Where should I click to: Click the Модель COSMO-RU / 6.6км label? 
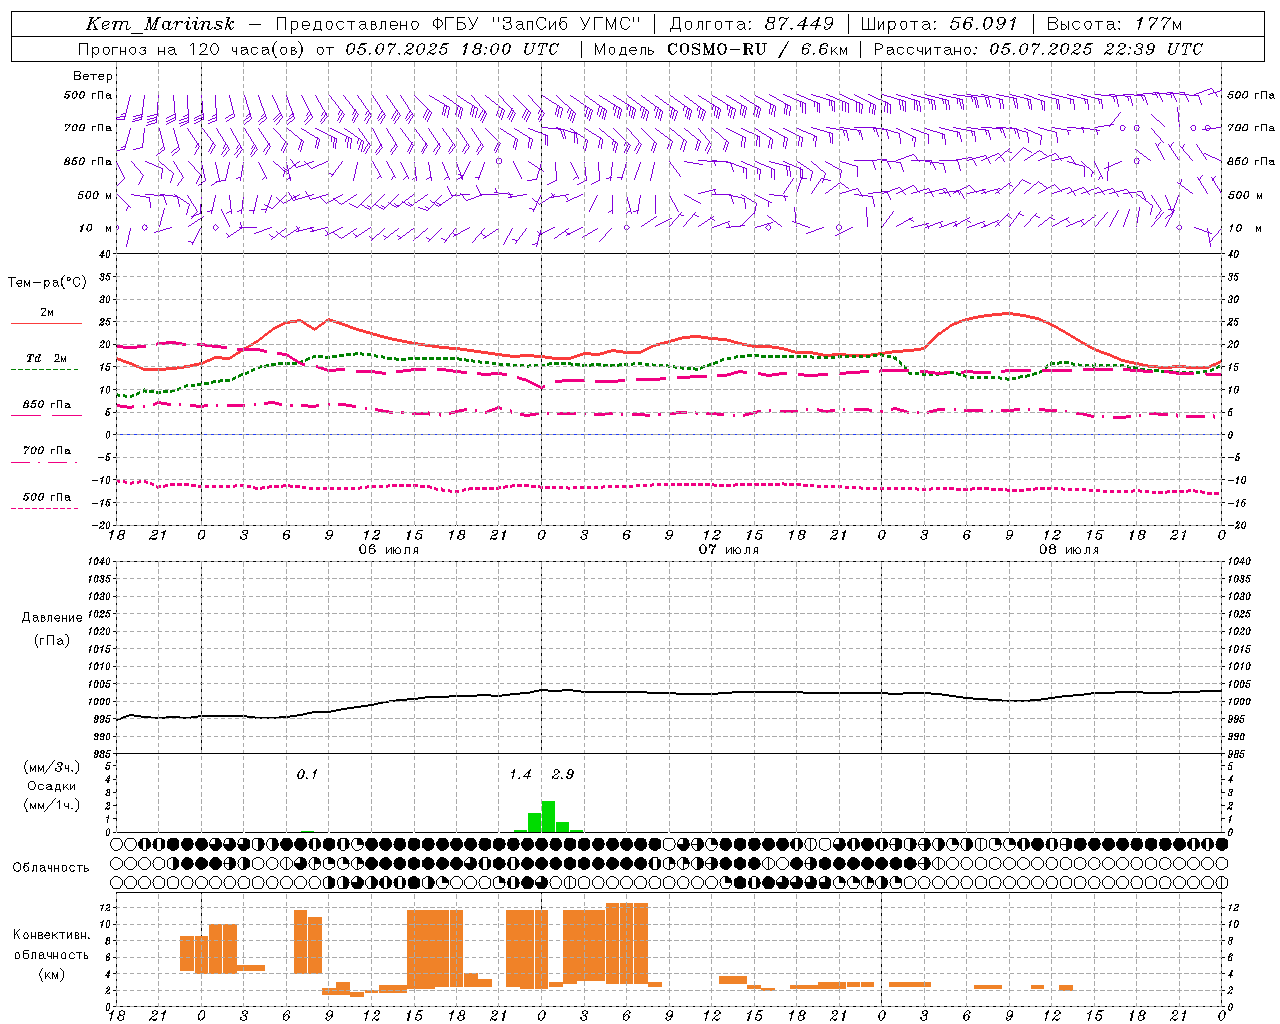(721, 49)
